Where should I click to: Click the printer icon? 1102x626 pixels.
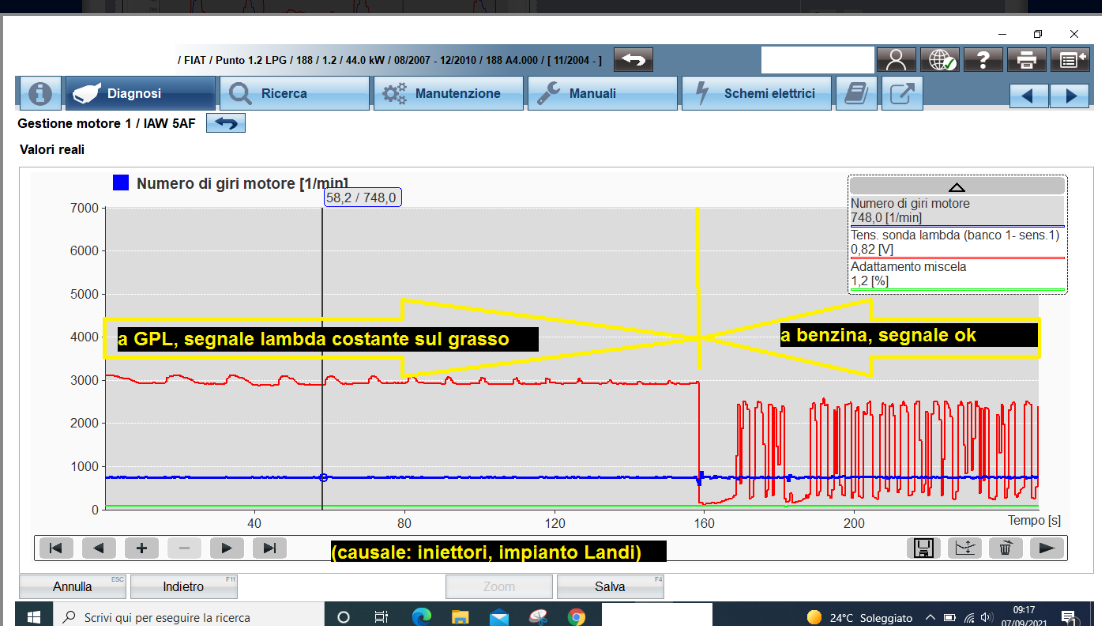tap(1026, 60)
